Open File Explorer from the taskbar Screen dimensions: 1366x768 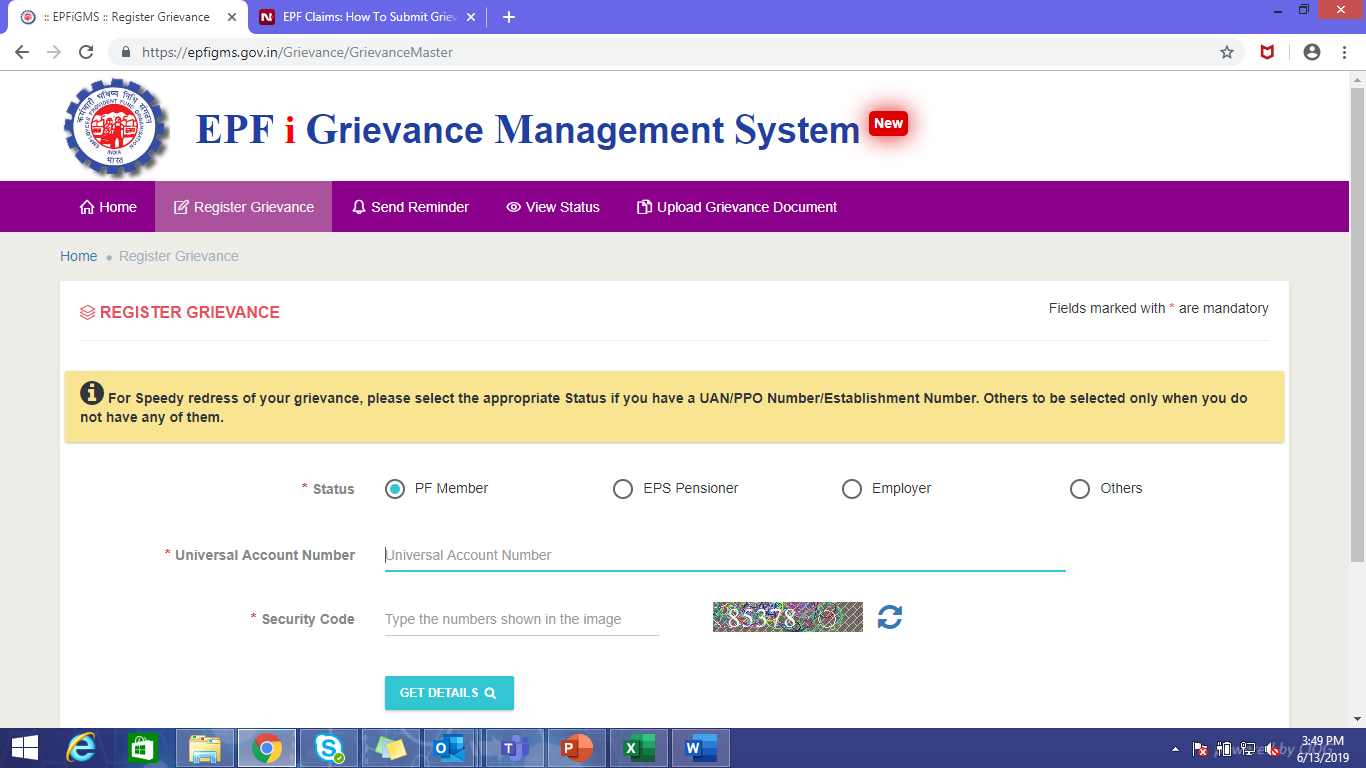click(x=205, y=748)
